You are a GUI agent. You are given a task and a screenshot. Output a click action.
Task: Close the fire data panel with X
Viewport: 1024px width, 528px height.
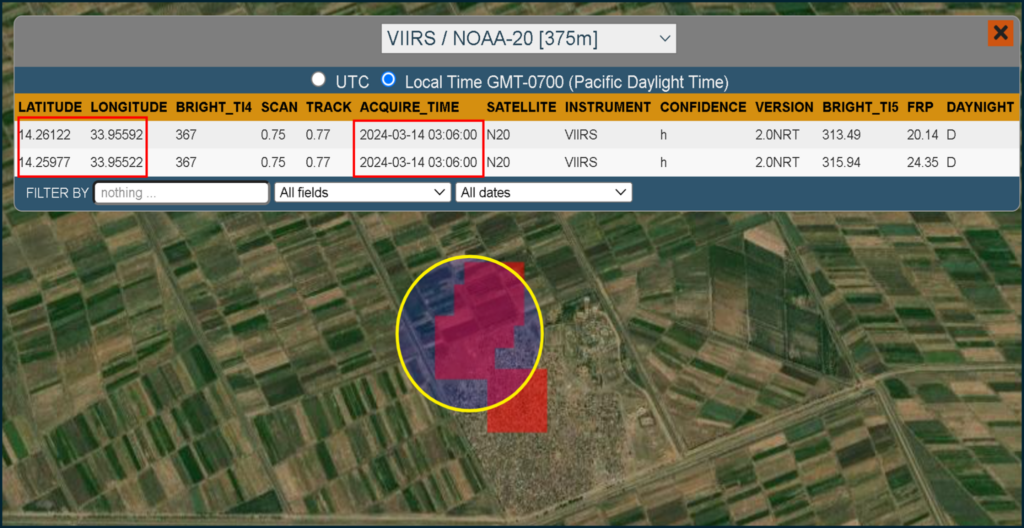[1000, 33]
